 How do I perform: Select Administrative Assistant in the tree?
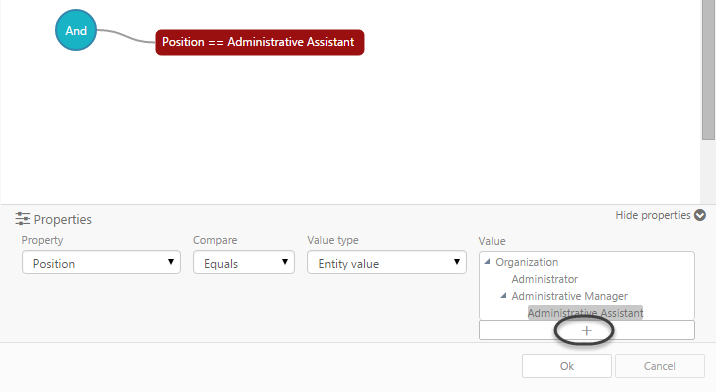coord(585,313)
